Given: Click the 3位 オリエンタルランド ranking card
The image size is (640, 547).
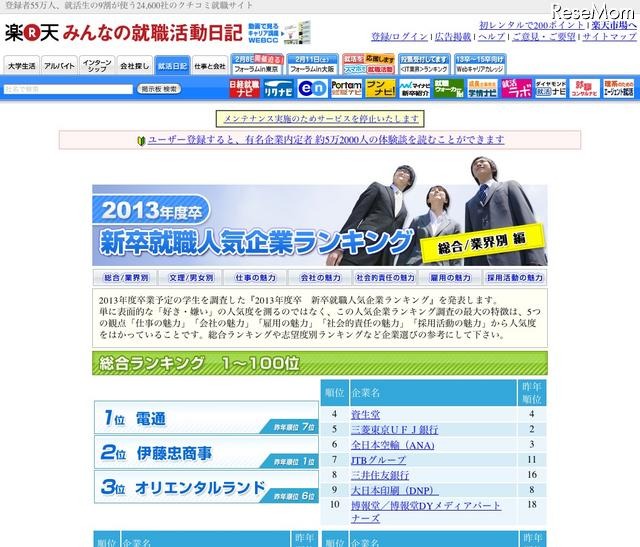Looking at the screenshot, I should (x=206, y=487).
